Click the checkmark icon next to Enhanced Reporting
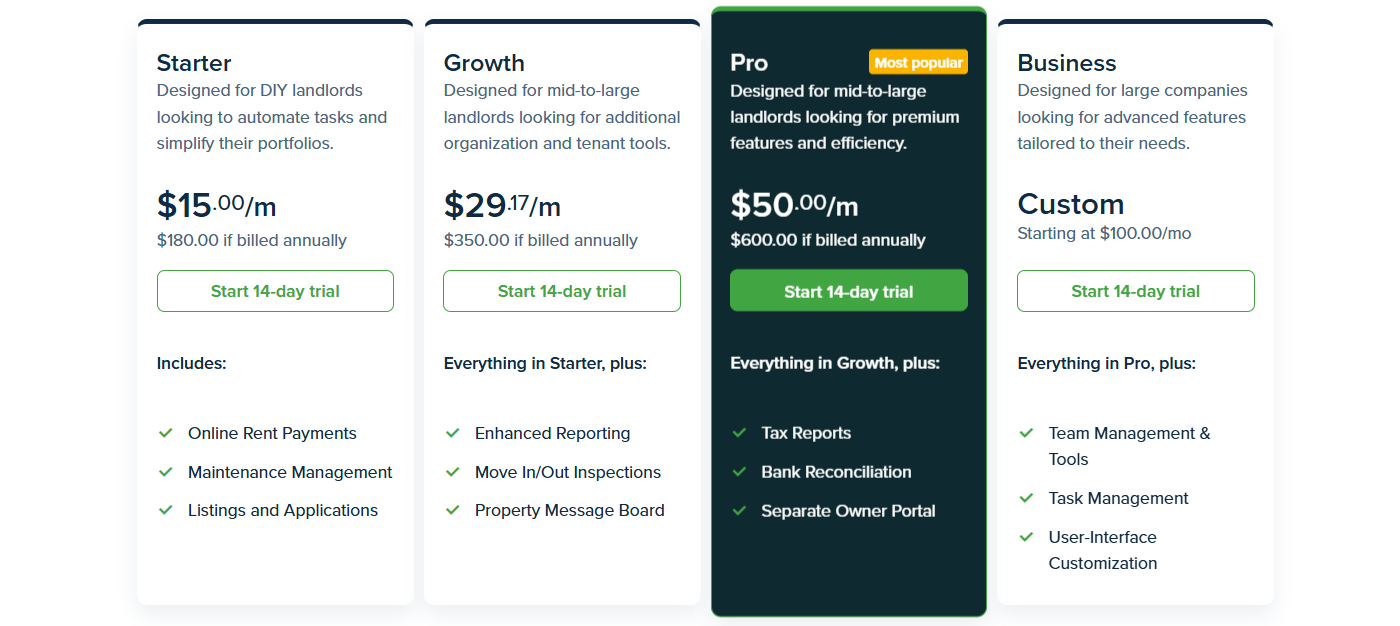This screenshot has width=1400, height=626. click(x=453, y=433)
